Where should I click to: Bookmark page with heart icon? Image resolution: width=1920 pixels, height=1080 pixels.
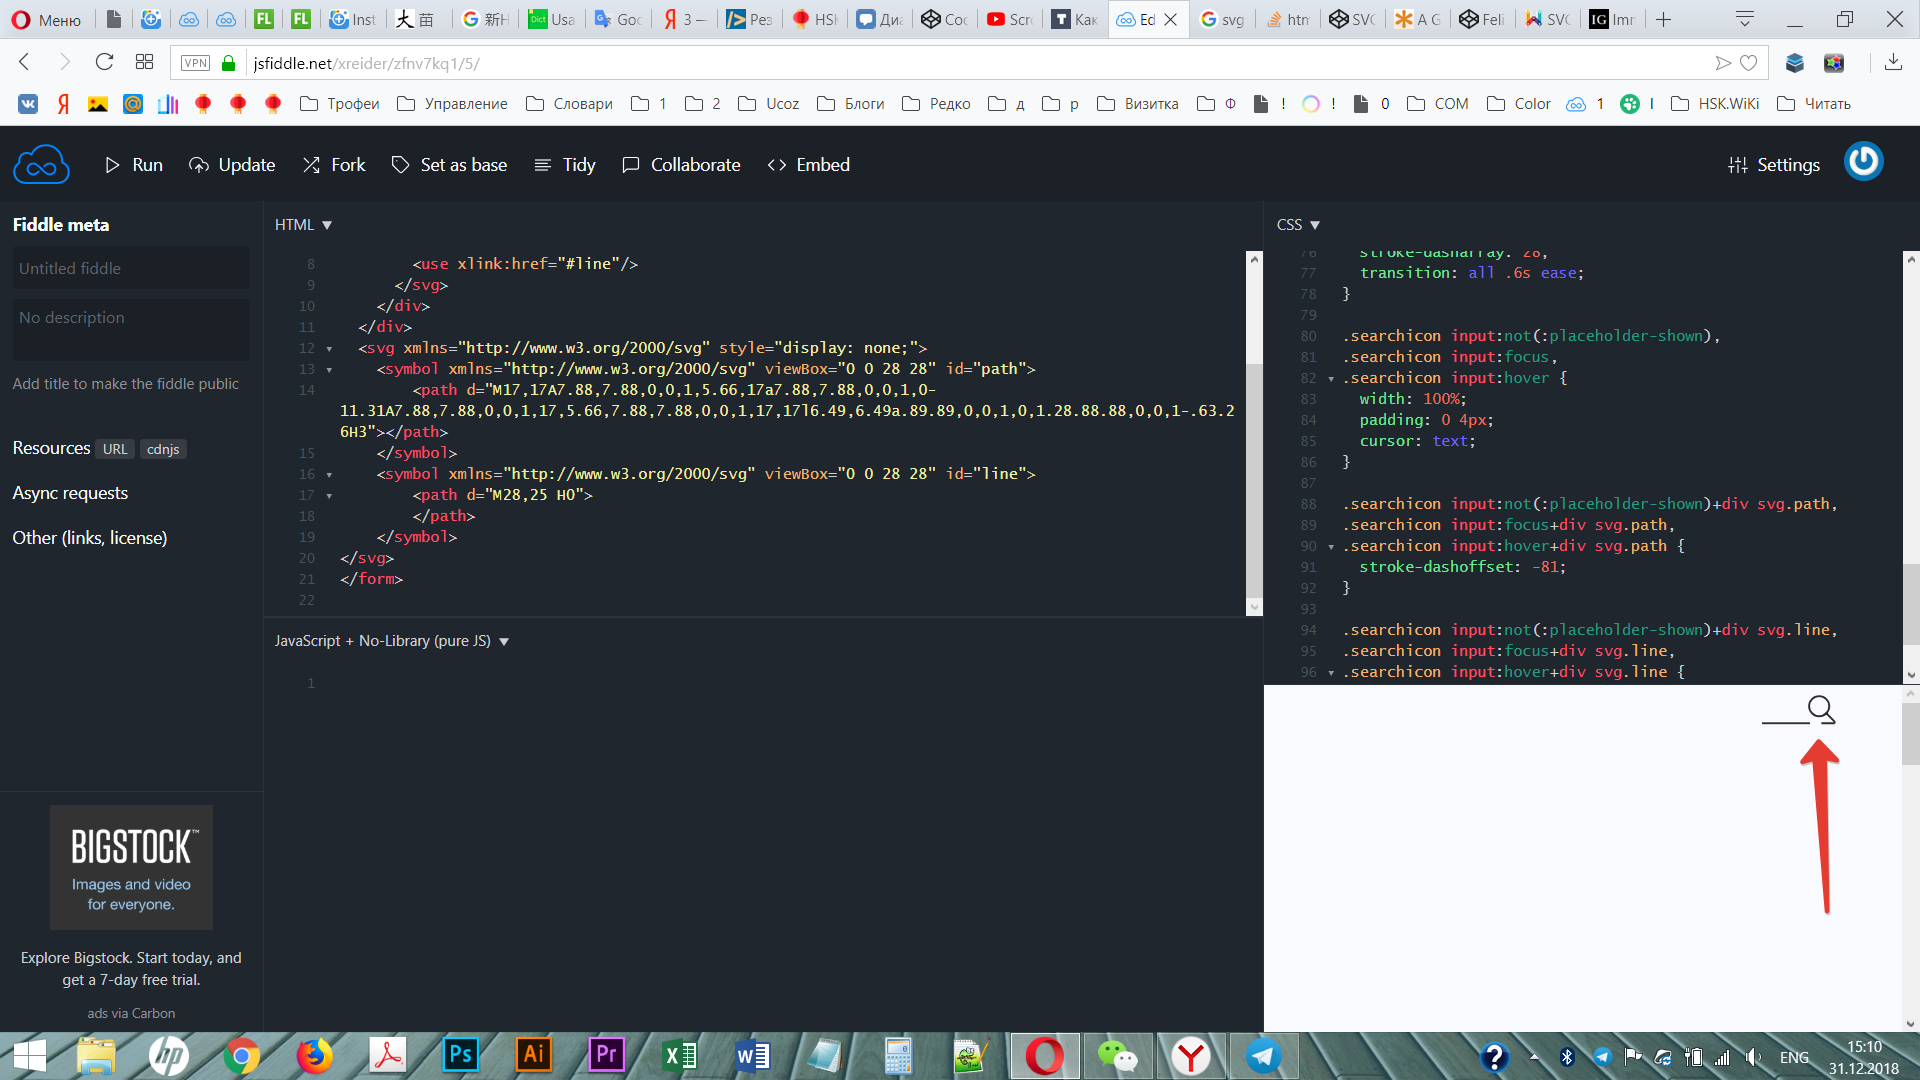coord(1749,63)
